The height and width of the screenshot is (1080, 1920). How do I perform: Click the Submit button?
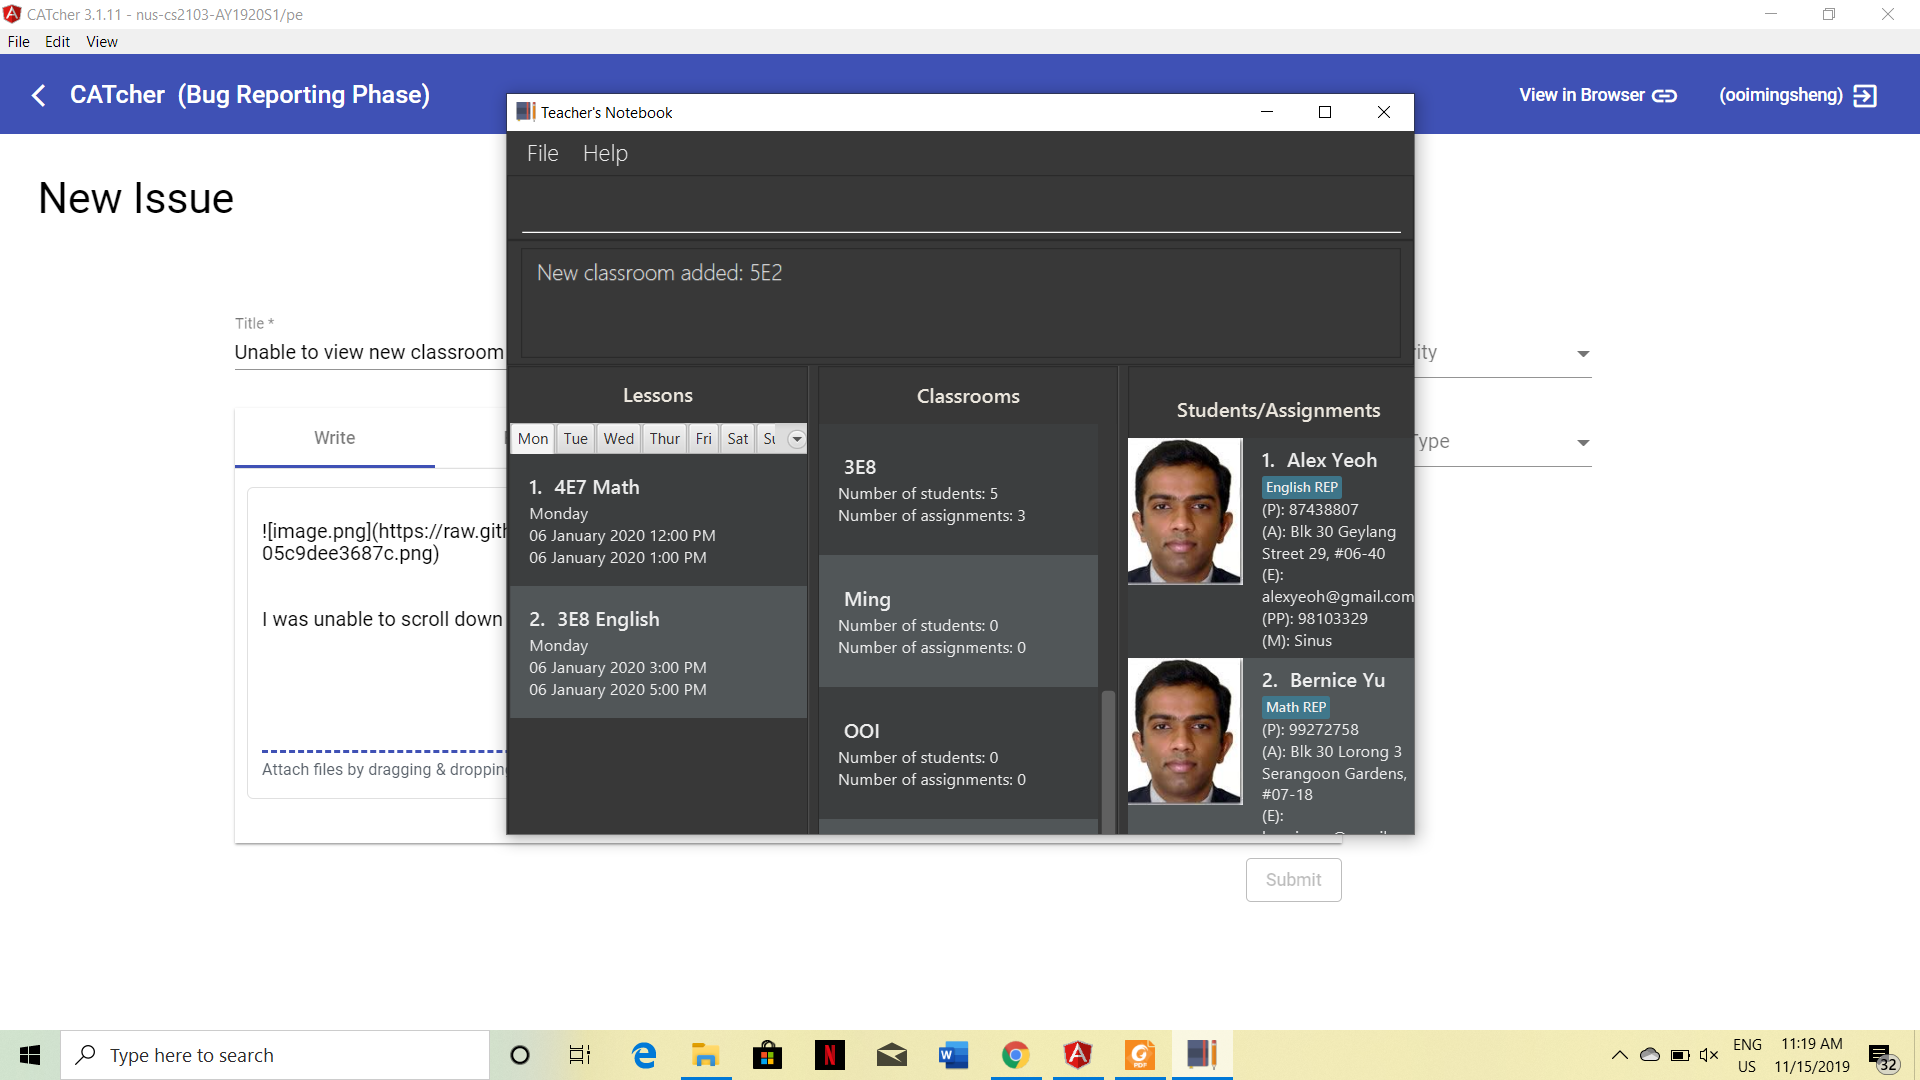(1293, 880)
